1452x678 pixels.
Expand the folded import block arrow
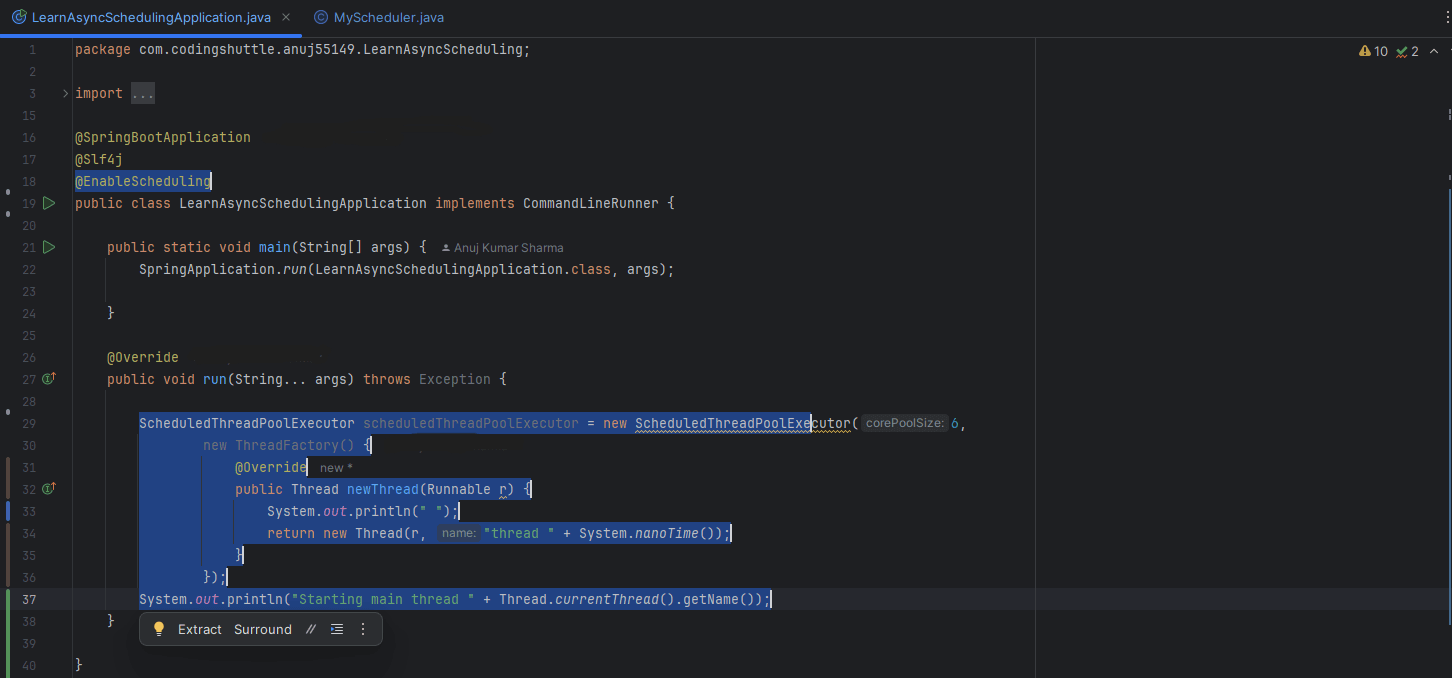pos(66,93)
